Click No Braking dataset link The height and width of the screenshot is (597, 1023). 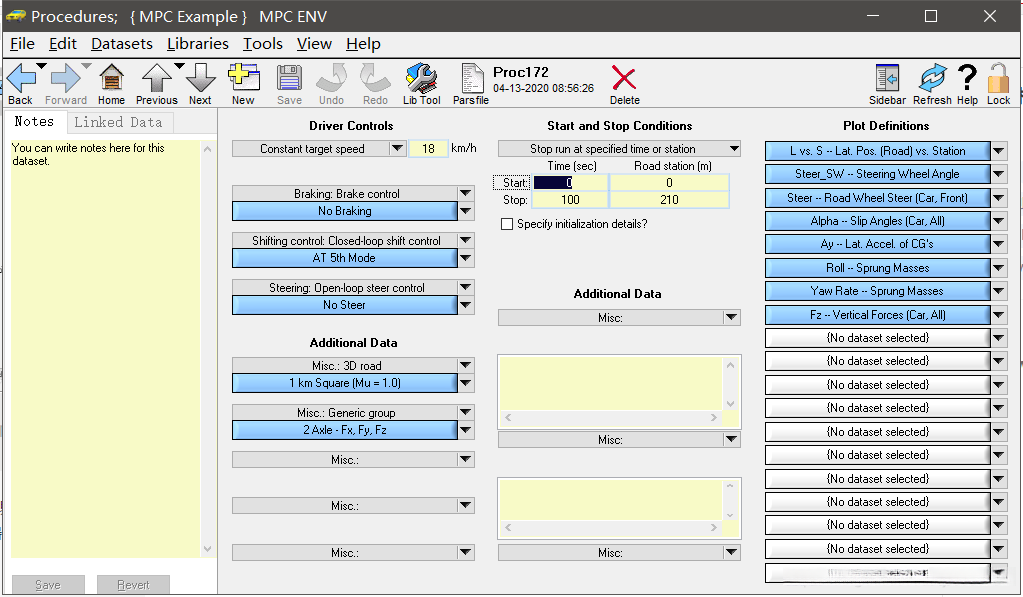click(344, 211)
